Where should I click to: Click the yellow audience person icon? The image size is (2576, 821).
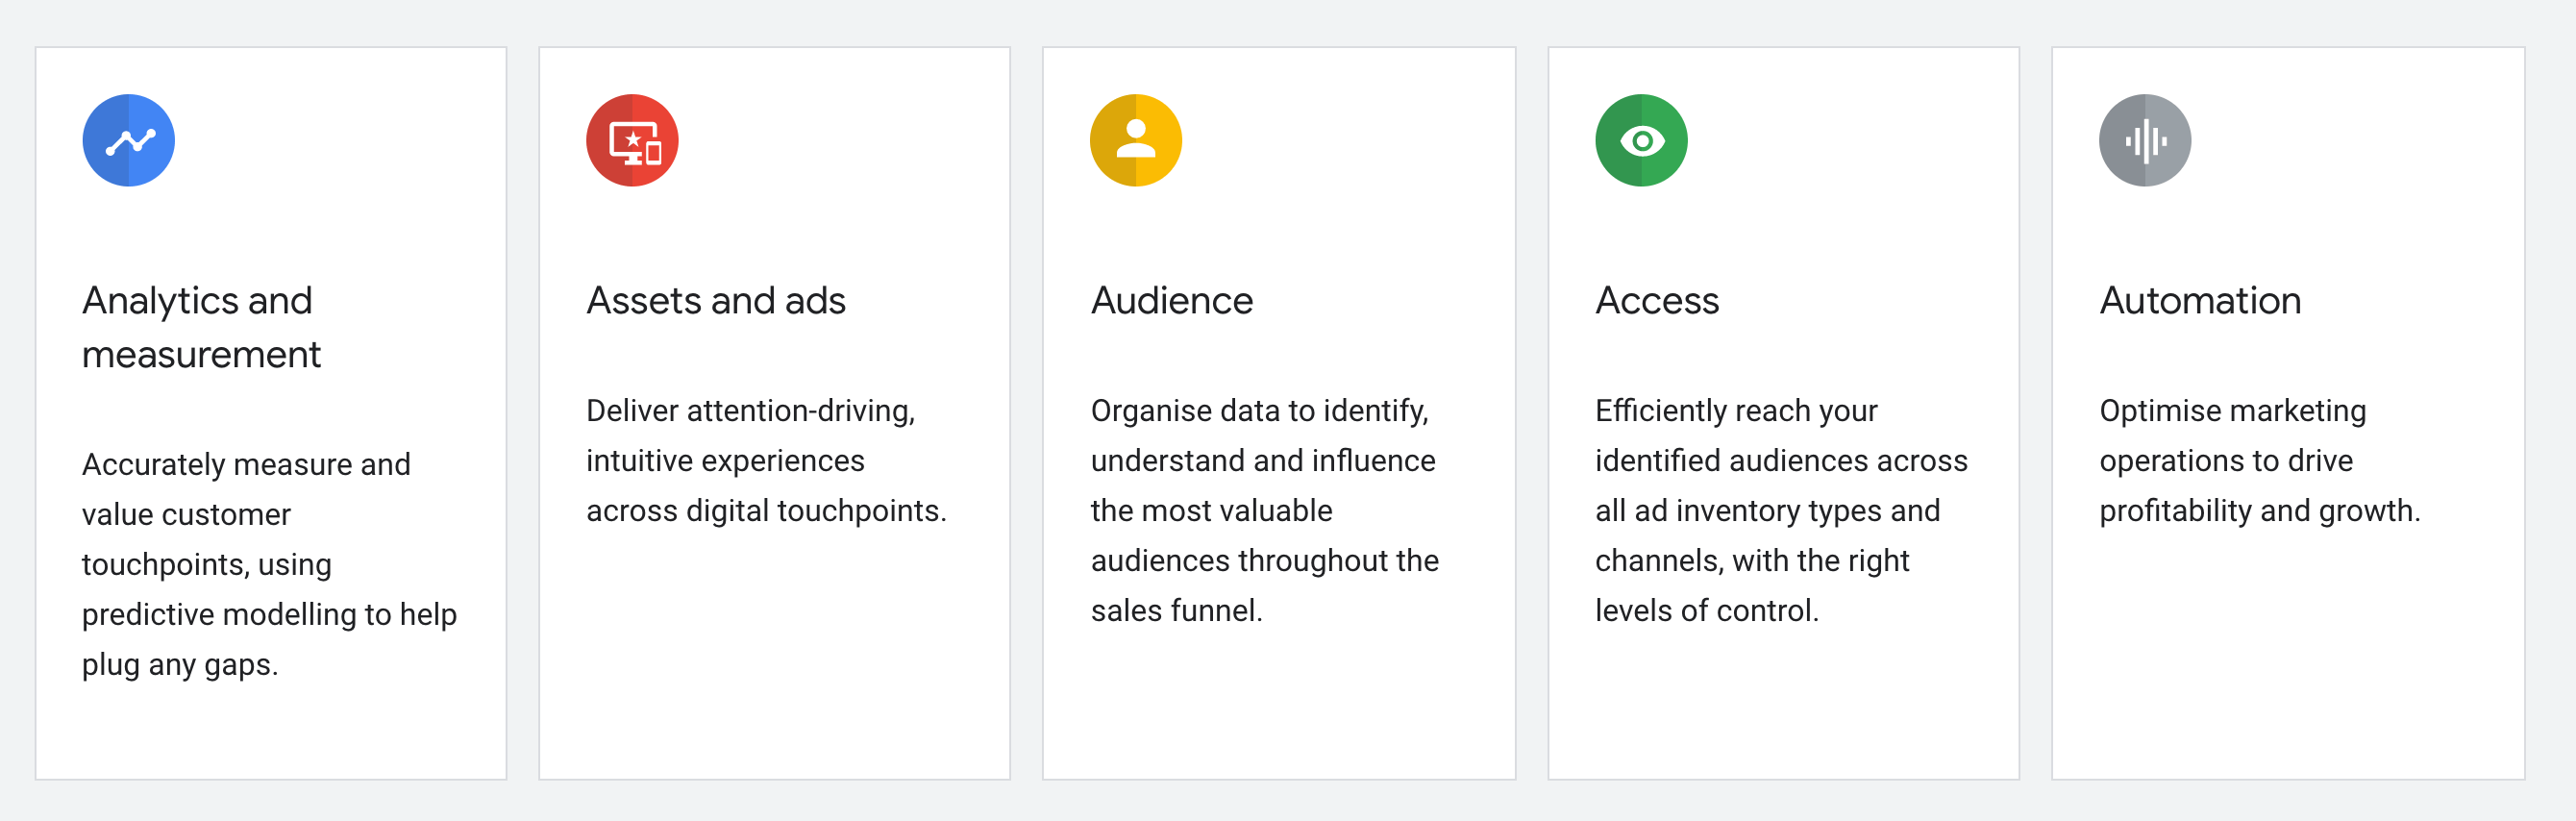pyautogui.click(x=1135, y=141)
